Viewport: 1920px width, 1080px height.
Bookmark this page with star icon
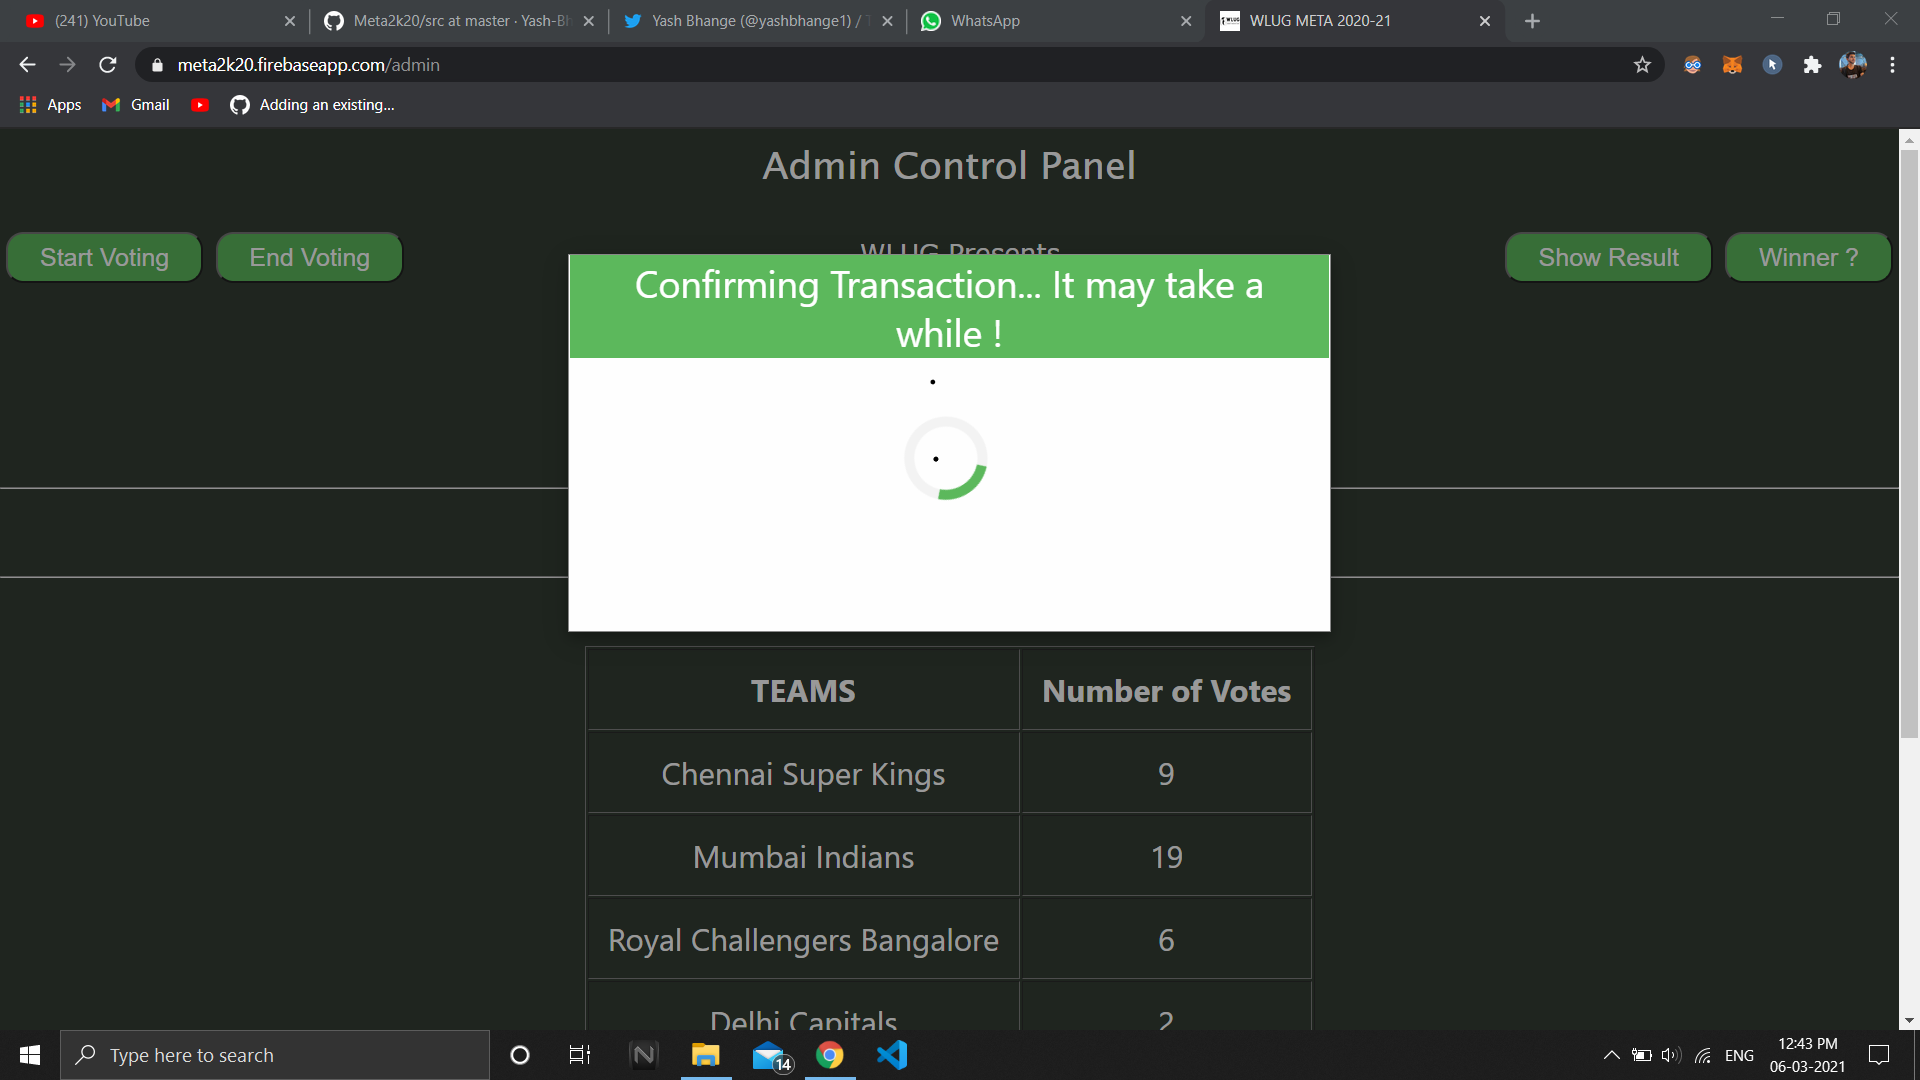point(1642,65)
